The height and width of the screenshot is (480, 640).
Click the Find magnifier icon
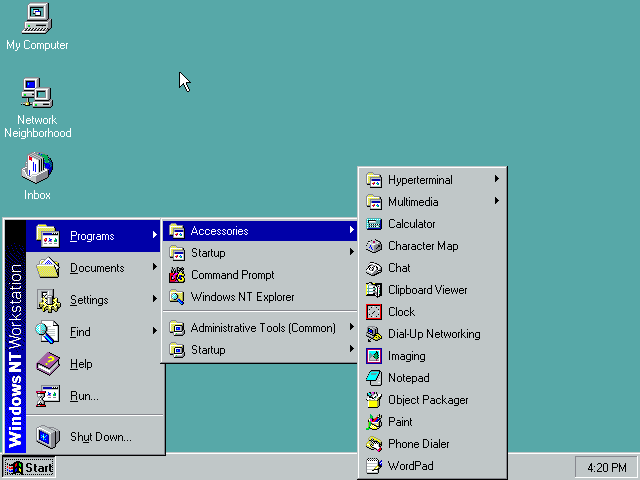pos(47,332)
